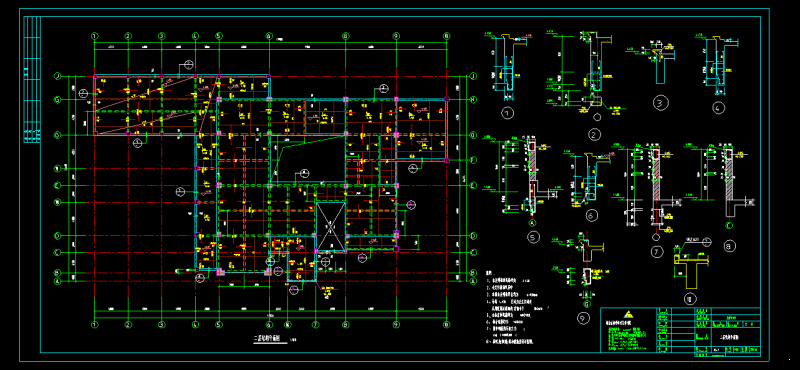This screenshot has width=800, height=370.
Task: Select the X-crossed stair opening box
Action: coord(331,227)
